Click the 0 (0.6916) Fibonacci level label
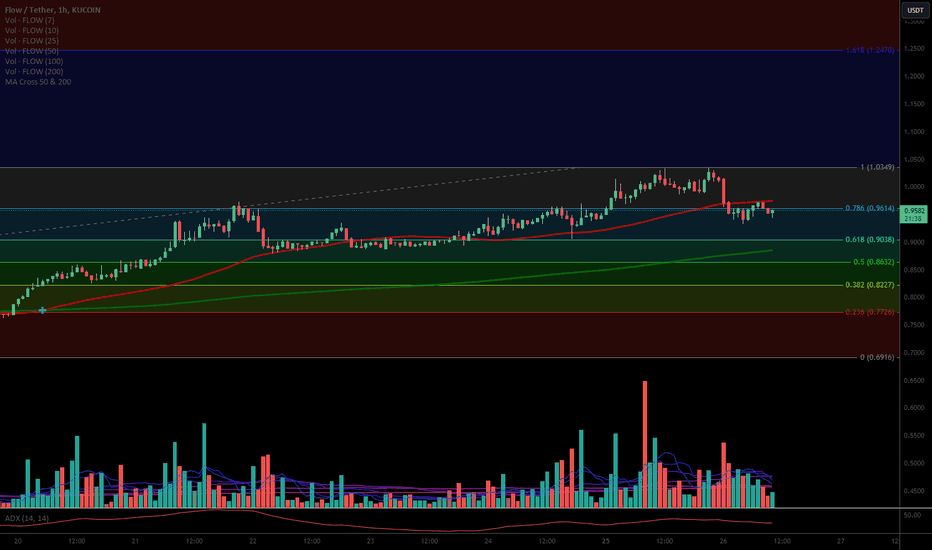The height and width of the screenshot is (550, 932). [x=877, y=357]
